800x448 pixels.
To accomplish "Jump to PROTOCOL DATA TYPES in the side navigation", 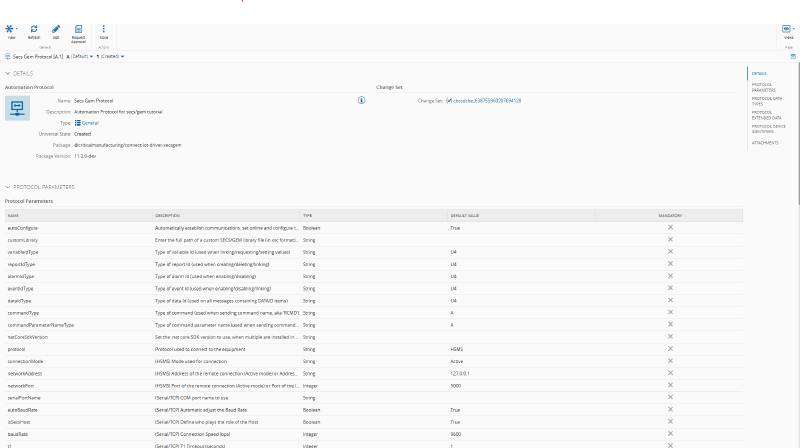I will point(766,101).
